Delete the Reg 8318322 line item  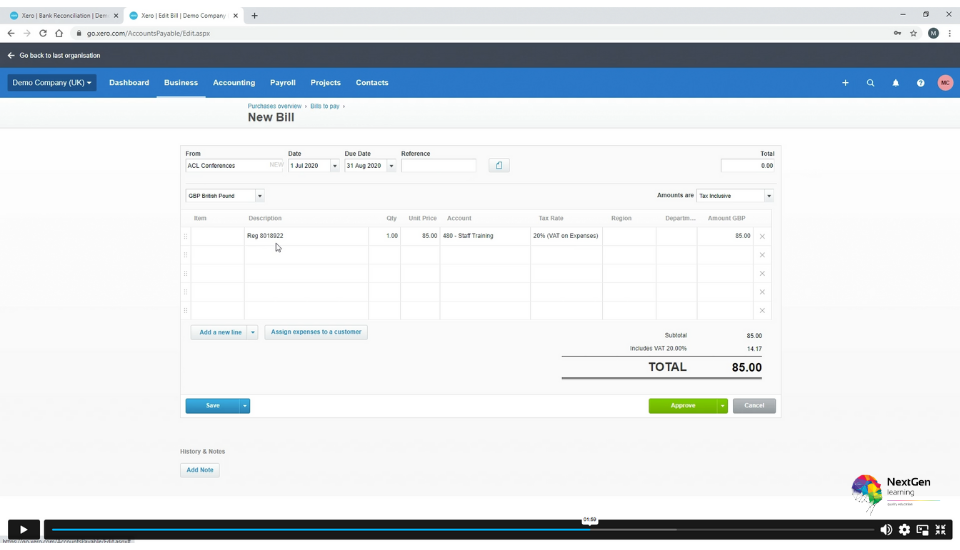click(x=762, y=236)
